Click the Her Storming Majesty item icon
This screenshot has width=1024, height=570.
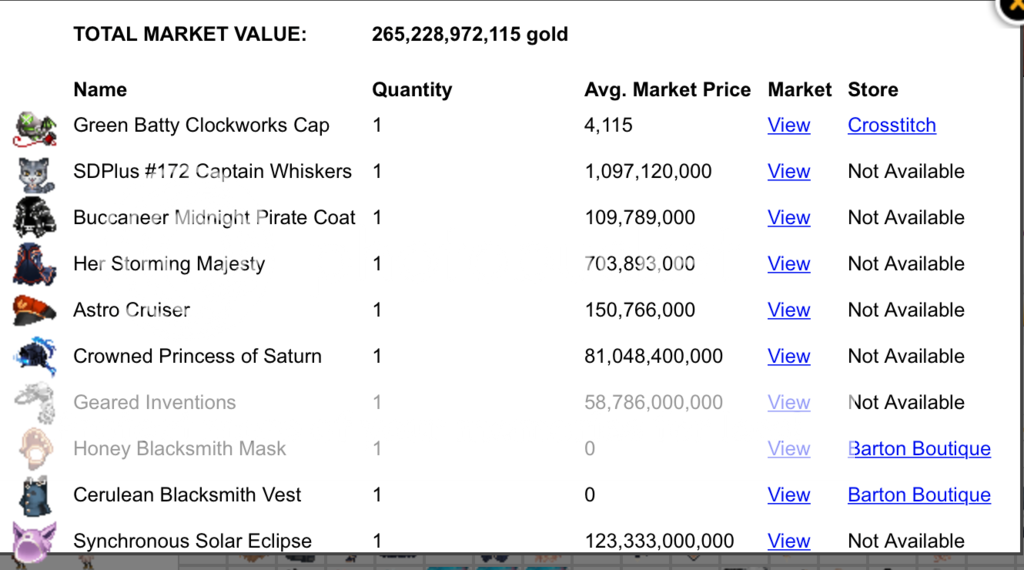pos(35,264)
